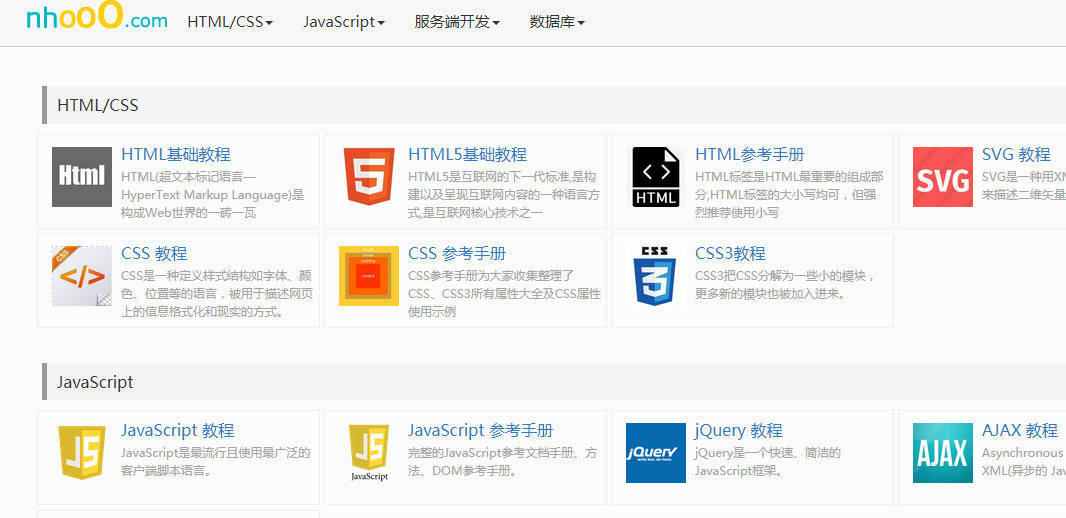The width and height of the screenshot is (1066, 518).
Task: Click description starting CSS3把CSS分解为一些小的模块
Action: point(785,286)
